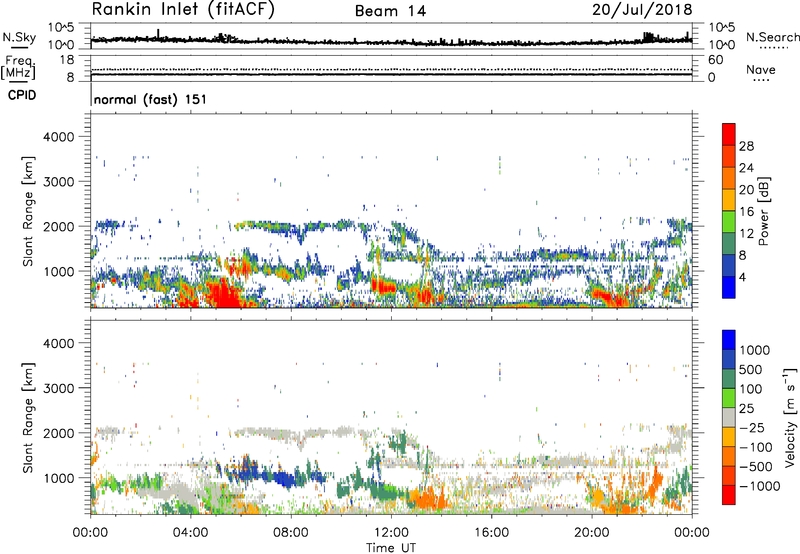This screenshot has height=554, width=800.
Task: Click 'Slant Range [km]' label of velocity panel
Action: tap(28, 417)
